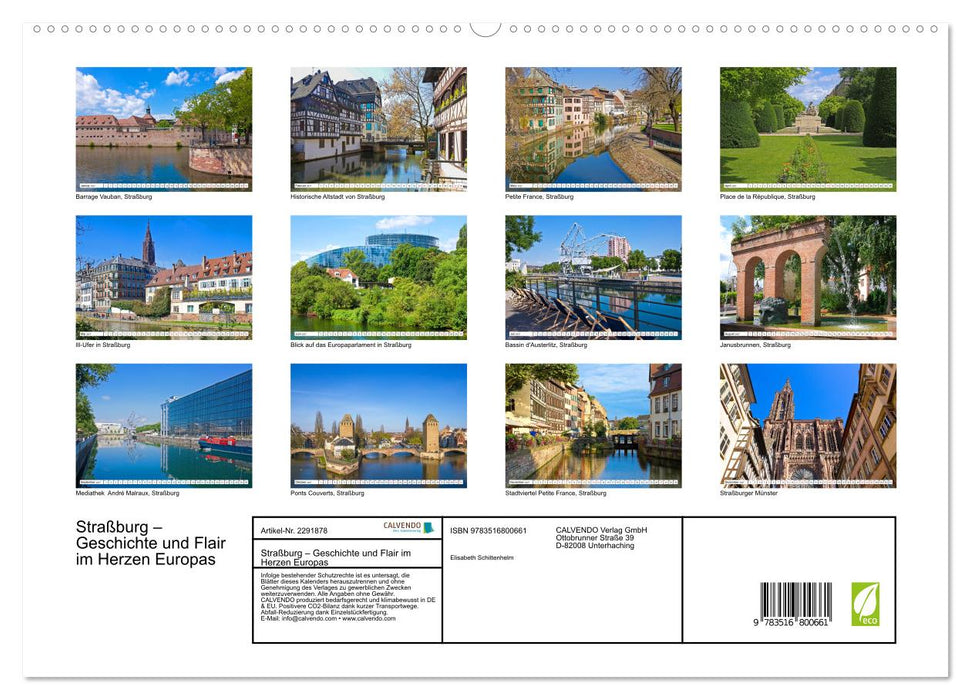Image resolution: width=971 pixels, height=700 pixels.
Task: Click the copyright notice paragraph
Action: pyautogui.click(x=348, y=597)
